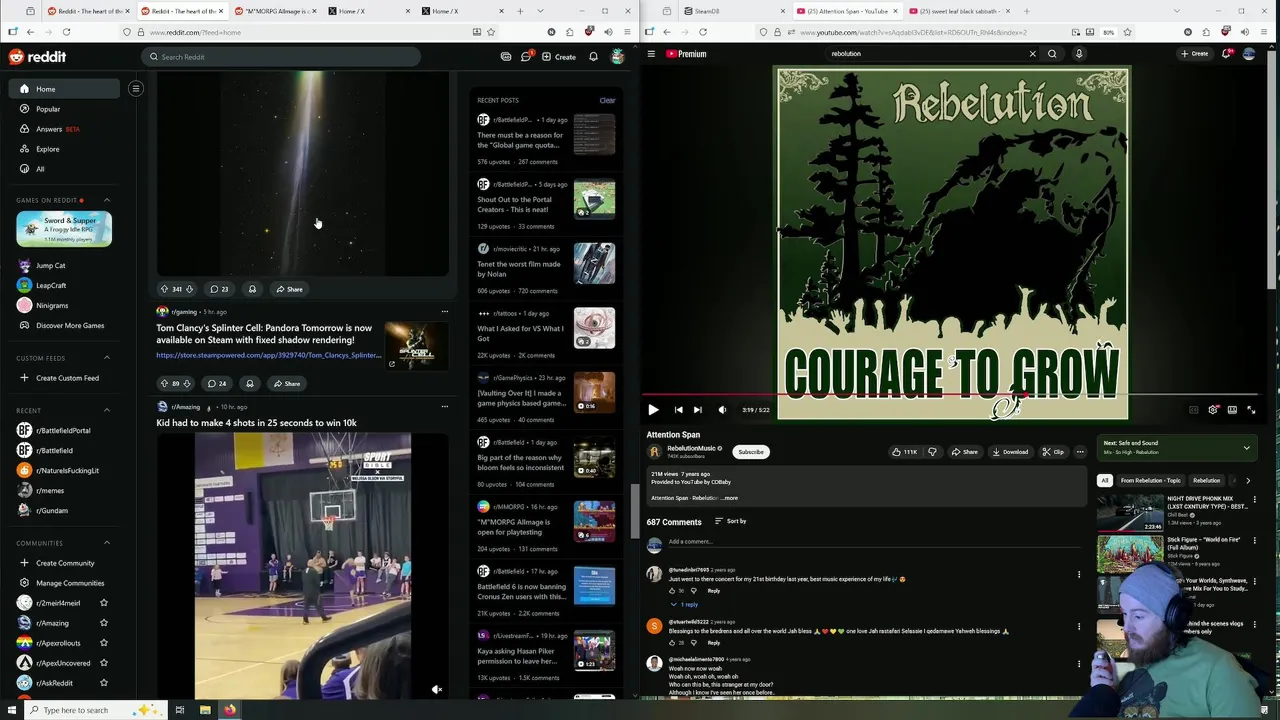The width and height of the screenshot is (1280, 720).
Task: Upvote the post with 341 votes
Action: pos(164,289)
